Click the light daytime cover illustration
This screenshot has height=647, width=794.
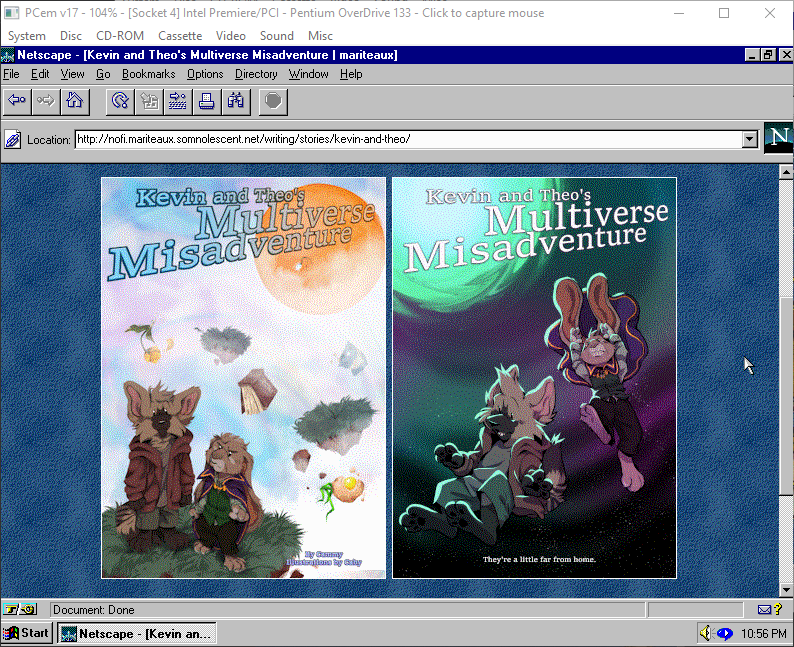[243, 378]
